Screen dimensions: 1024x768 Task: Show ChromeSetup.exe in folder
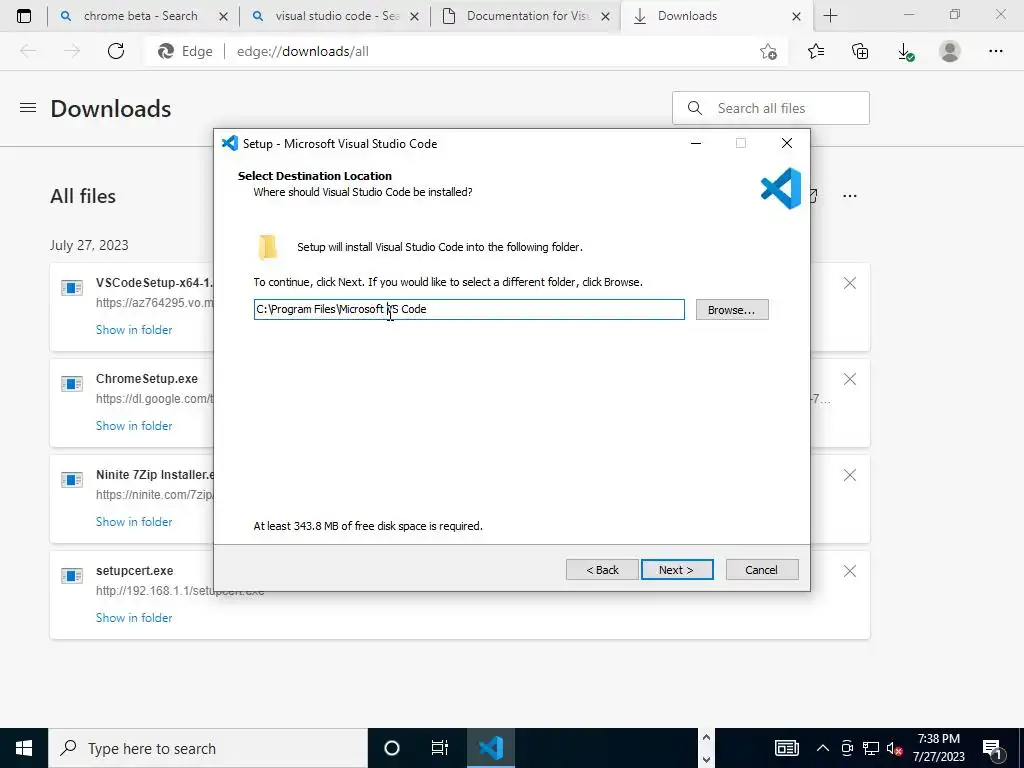pyautogui.click(x=134, y=426)
